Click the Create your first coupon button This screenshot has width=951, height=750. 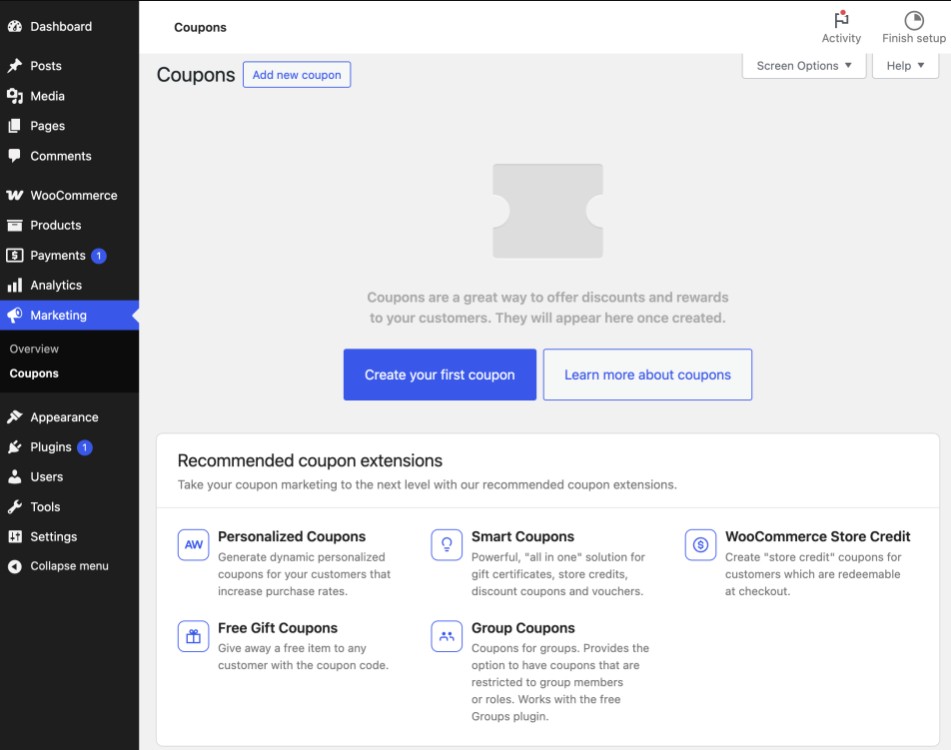[440, 374]
